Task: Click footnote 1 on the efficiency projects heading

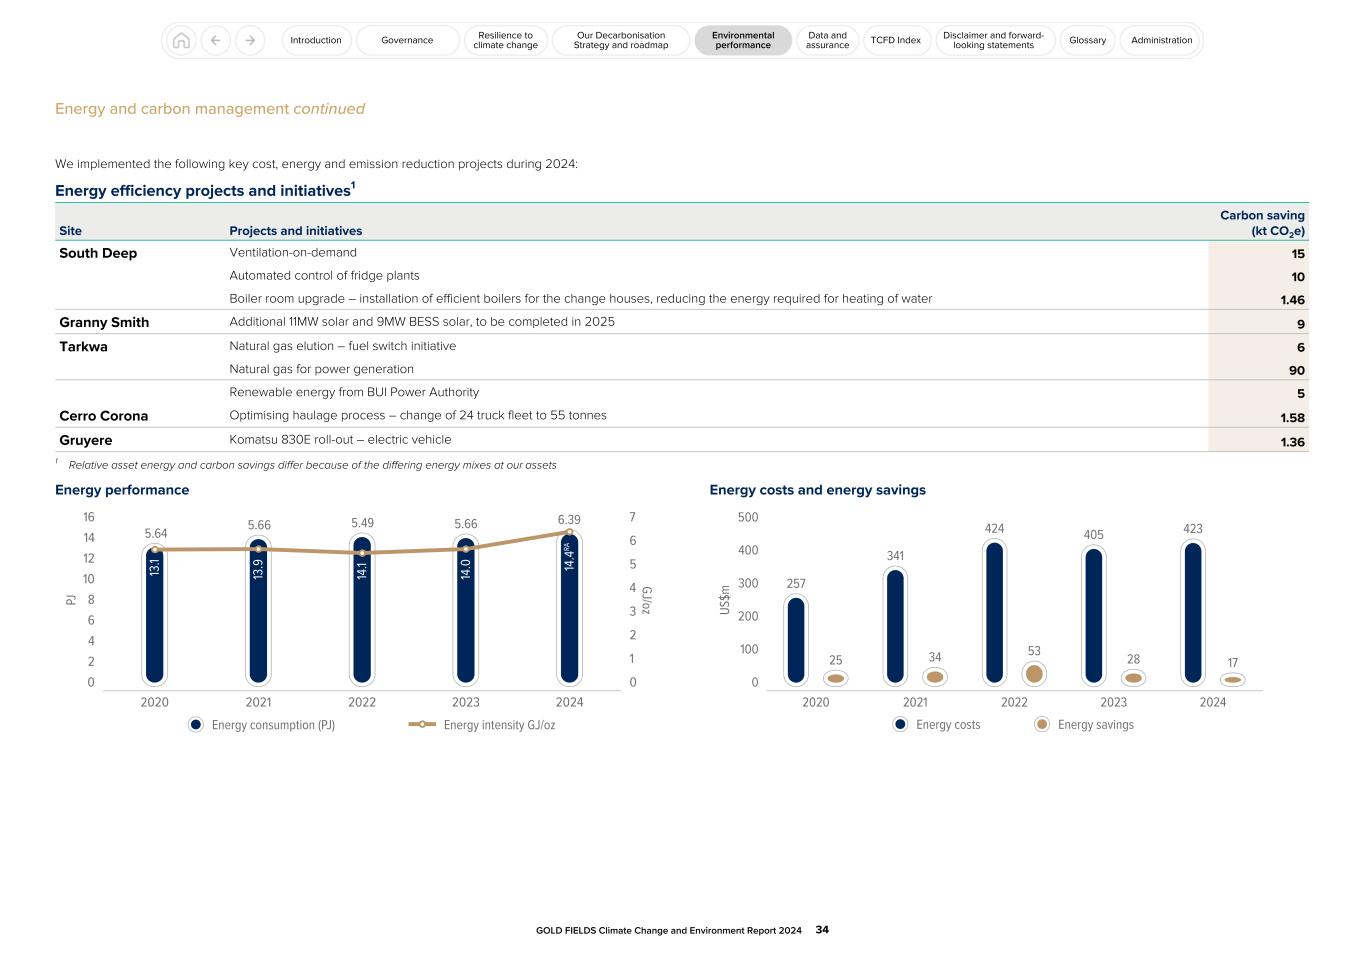Action: point(352,184)
